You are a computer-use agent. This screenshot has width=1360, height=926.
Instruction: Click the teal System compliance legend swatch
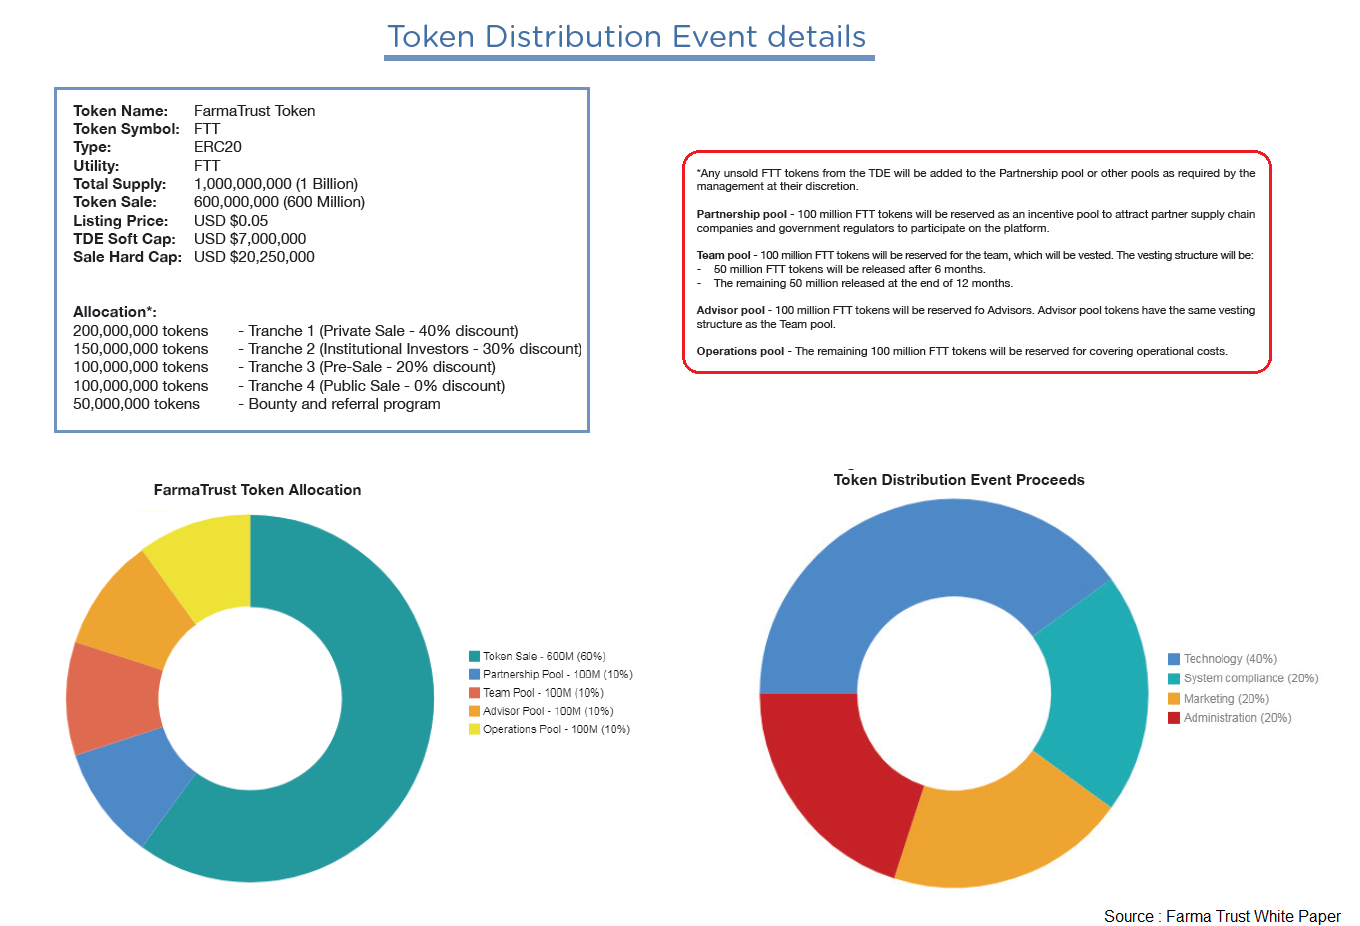[x=1174, y=678]
